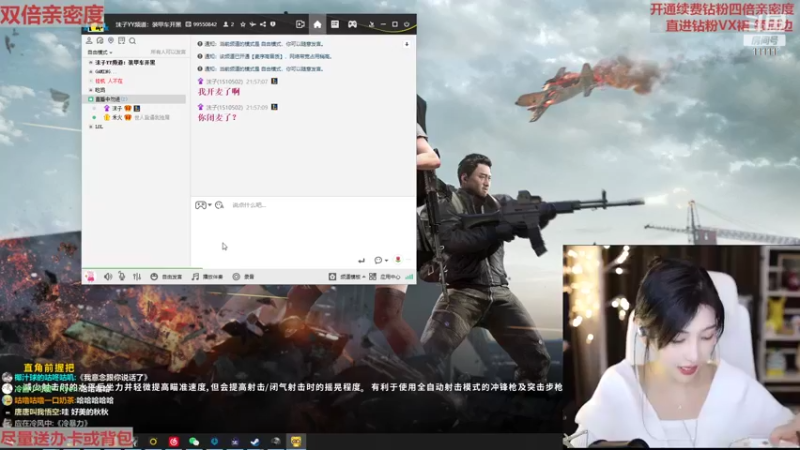Expand the 吃鸡 sub-channel

(x=91, y=90)
